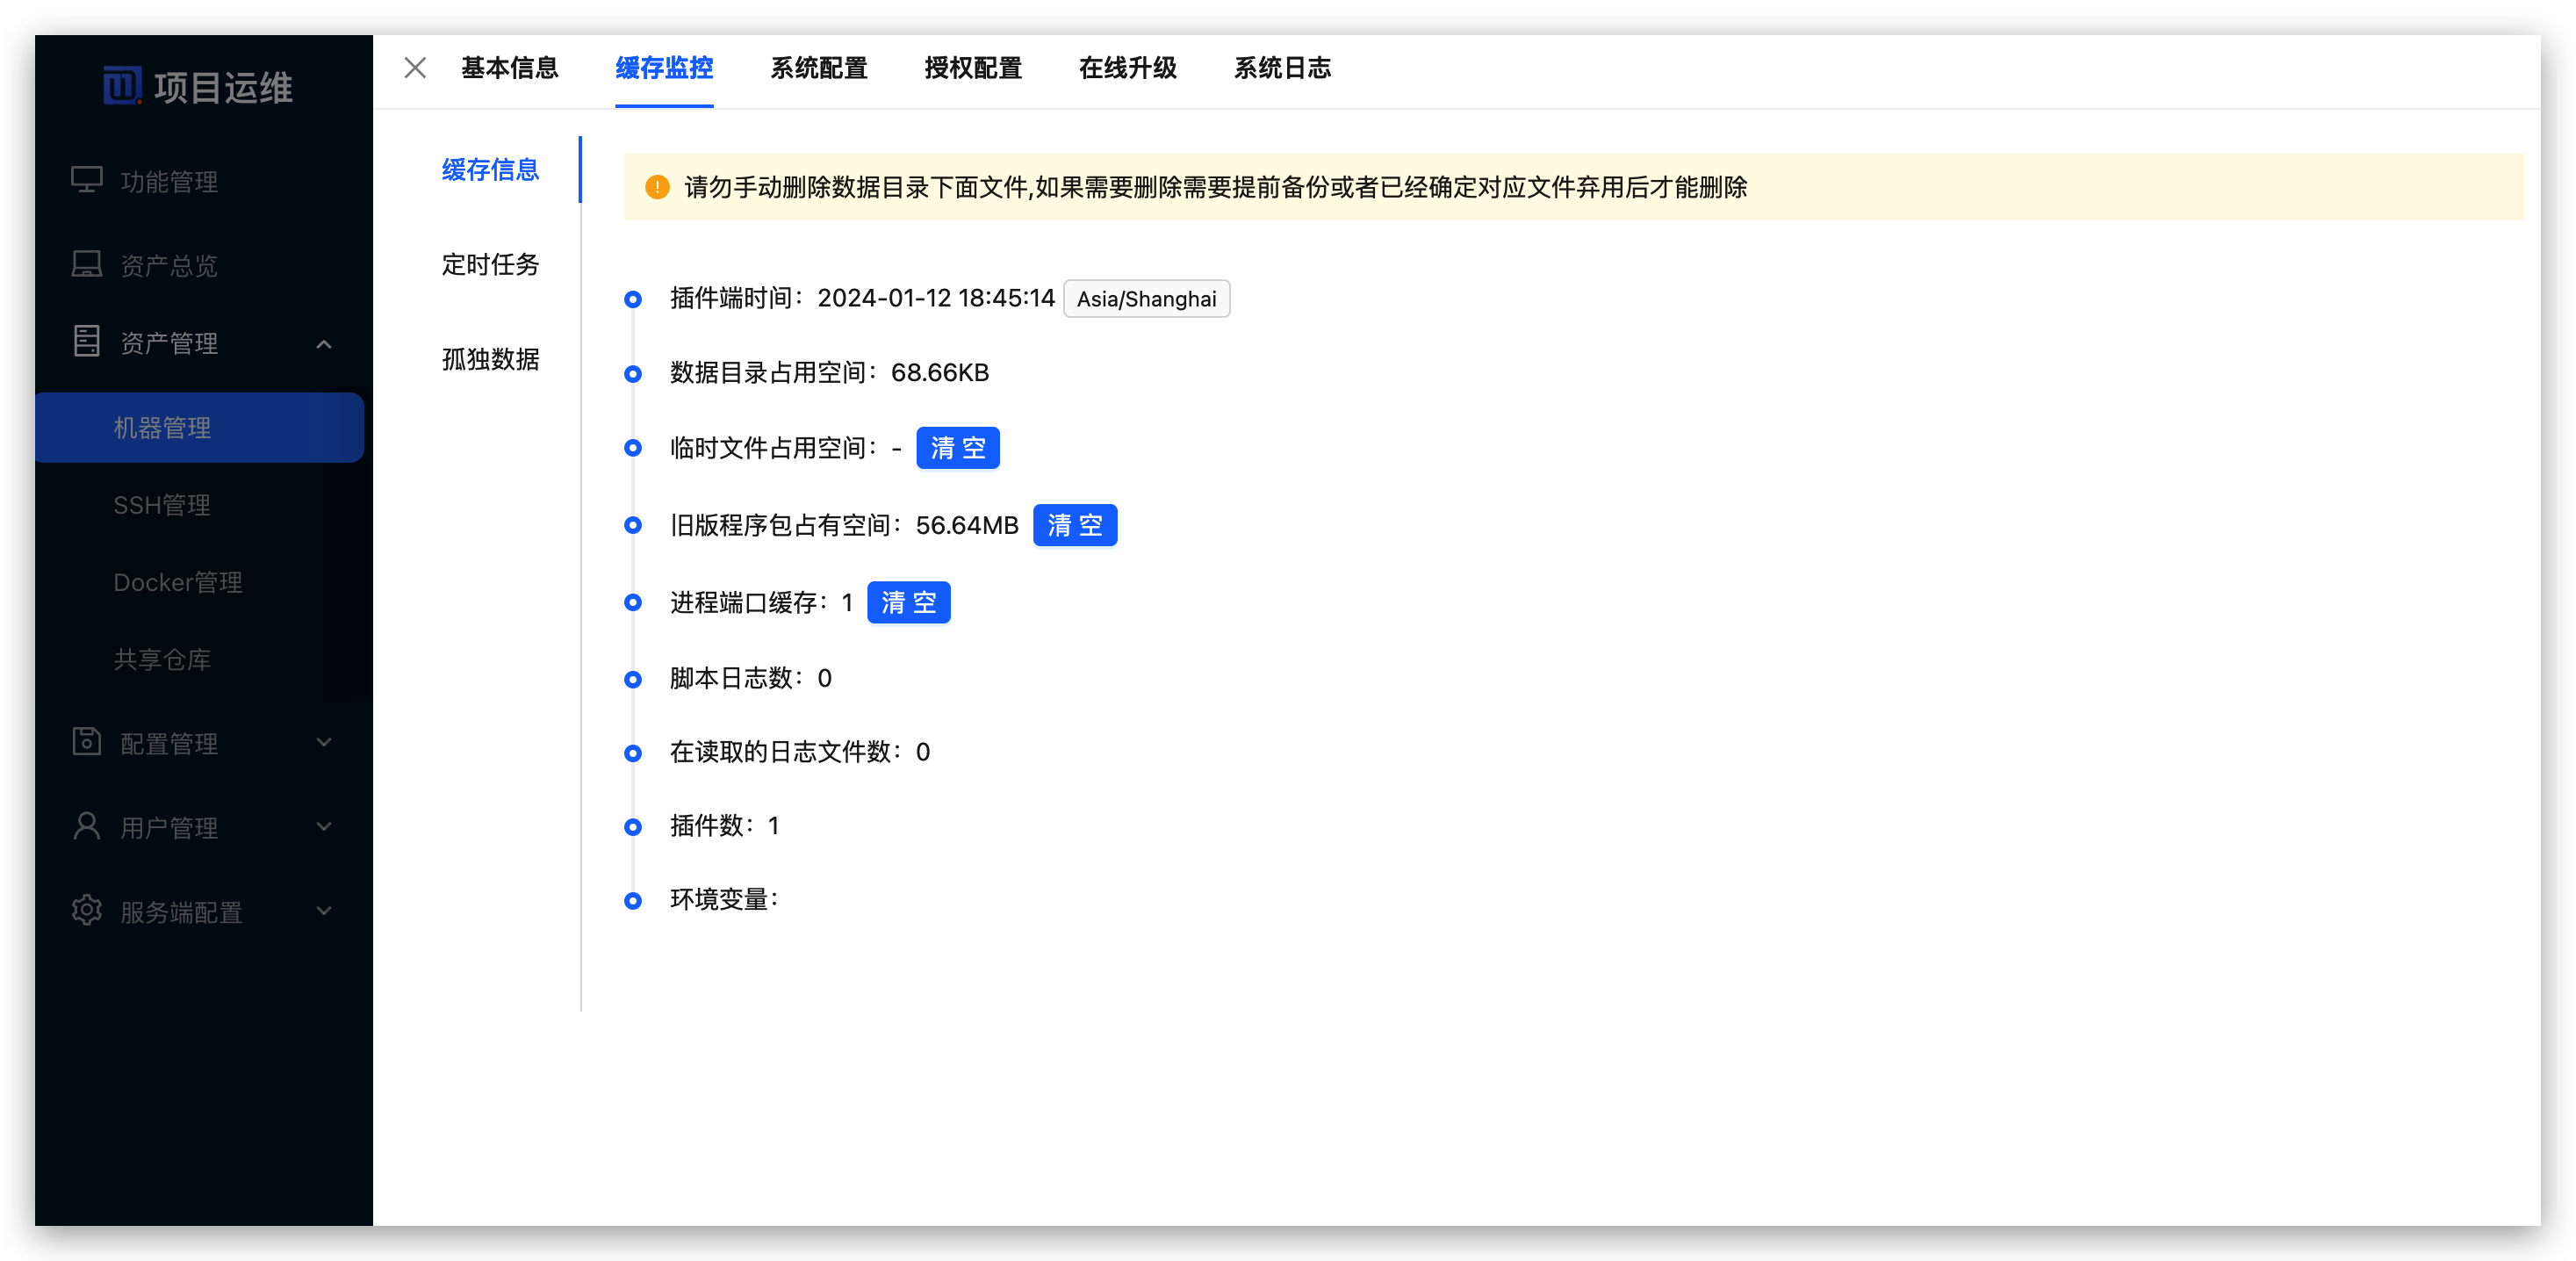2576x1261 pixels.
Task: Click the Asia/Shanghai timezone tag
Action: point(1146,298)
